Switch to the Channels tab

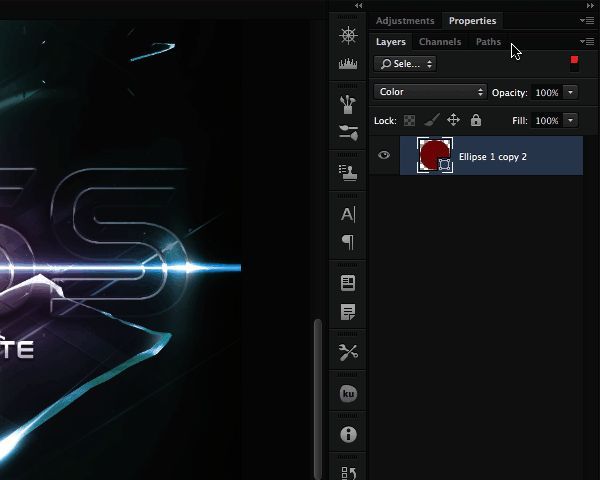pos(440,42)
